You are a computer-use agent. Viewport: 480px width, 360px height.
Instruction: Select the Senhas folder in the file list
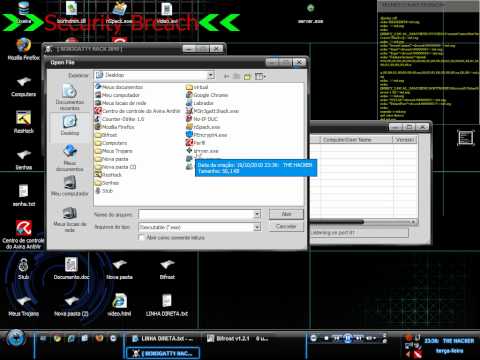(x=107, y=183)
